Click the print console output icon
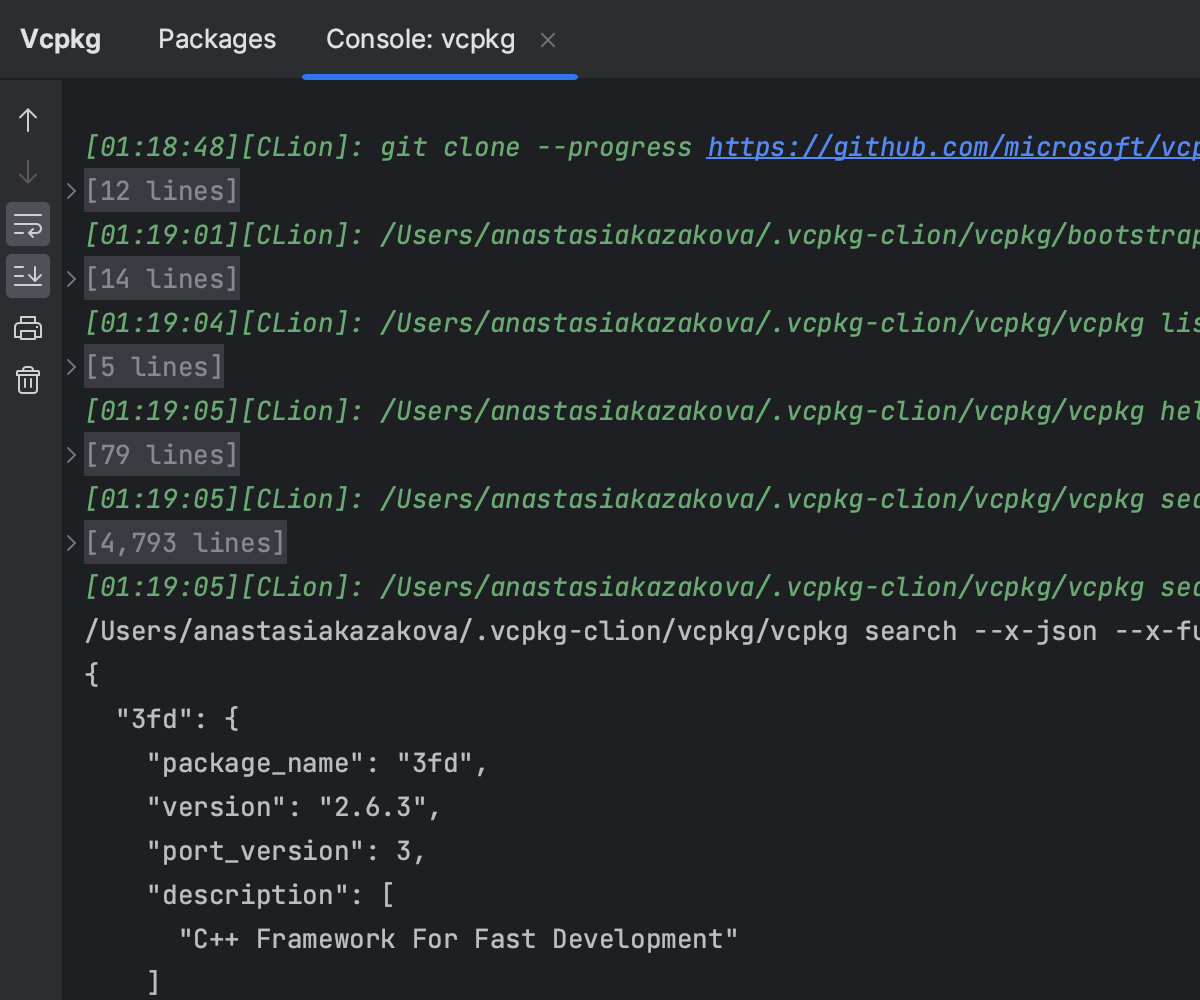This screenshot has width=1200, height=1000. coord(28,328)
